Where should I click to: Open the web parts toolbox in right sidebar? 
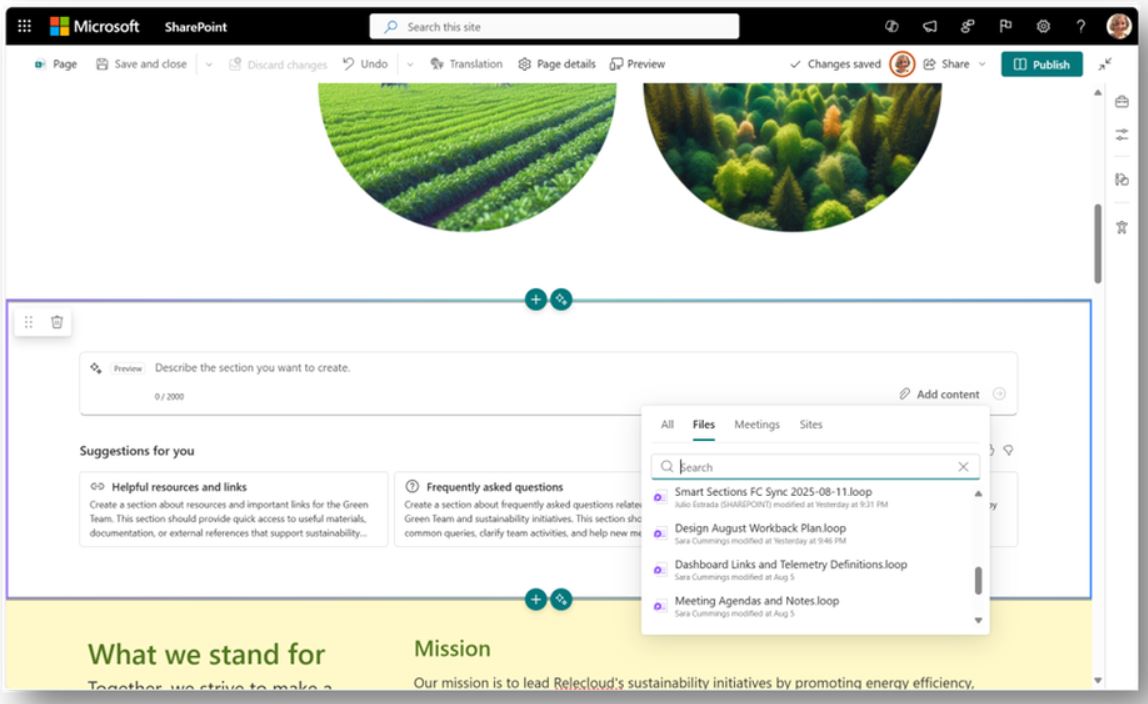tap(1122, 103)
